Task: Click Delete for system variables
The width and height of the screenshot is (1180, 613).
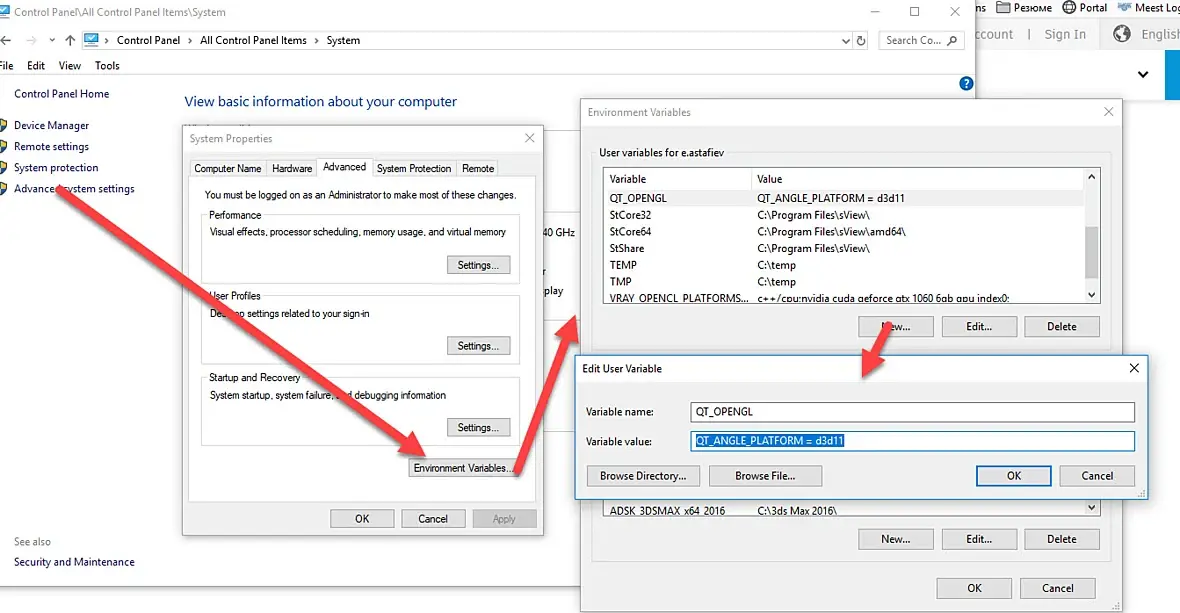Action: (x=1062, y=539)
